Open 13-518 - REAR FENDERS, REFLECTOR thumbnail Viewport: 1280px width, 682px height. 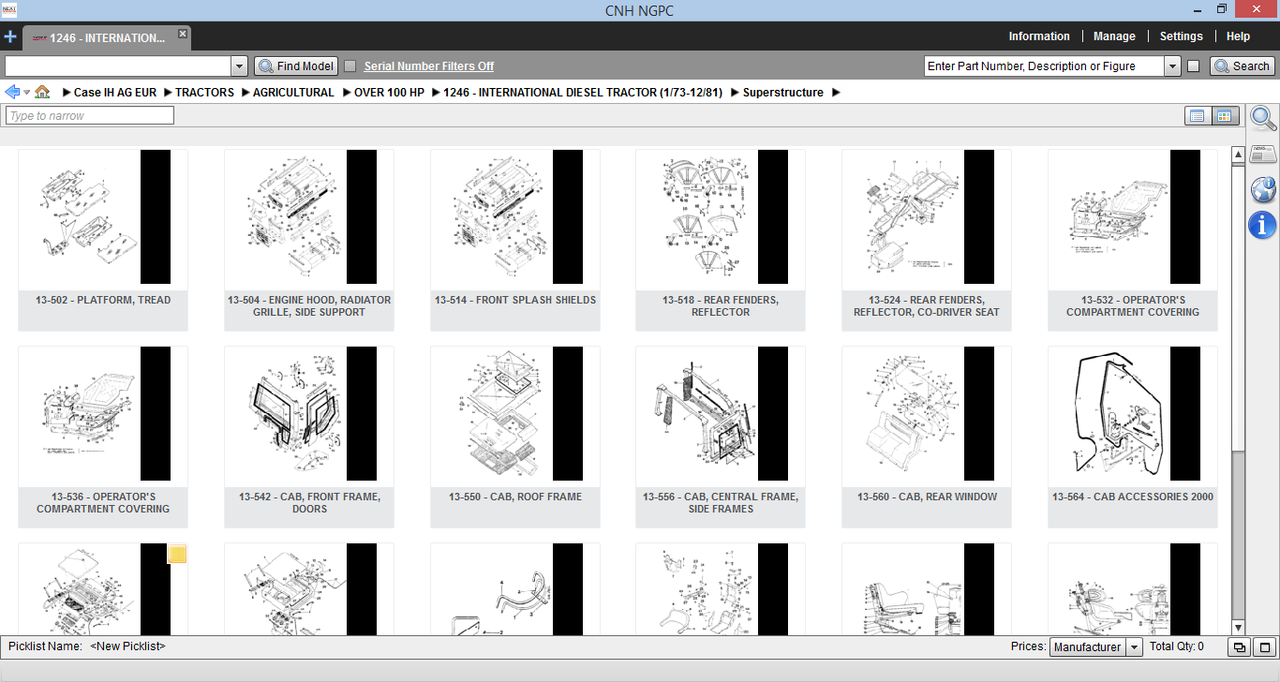pos(721,240)
